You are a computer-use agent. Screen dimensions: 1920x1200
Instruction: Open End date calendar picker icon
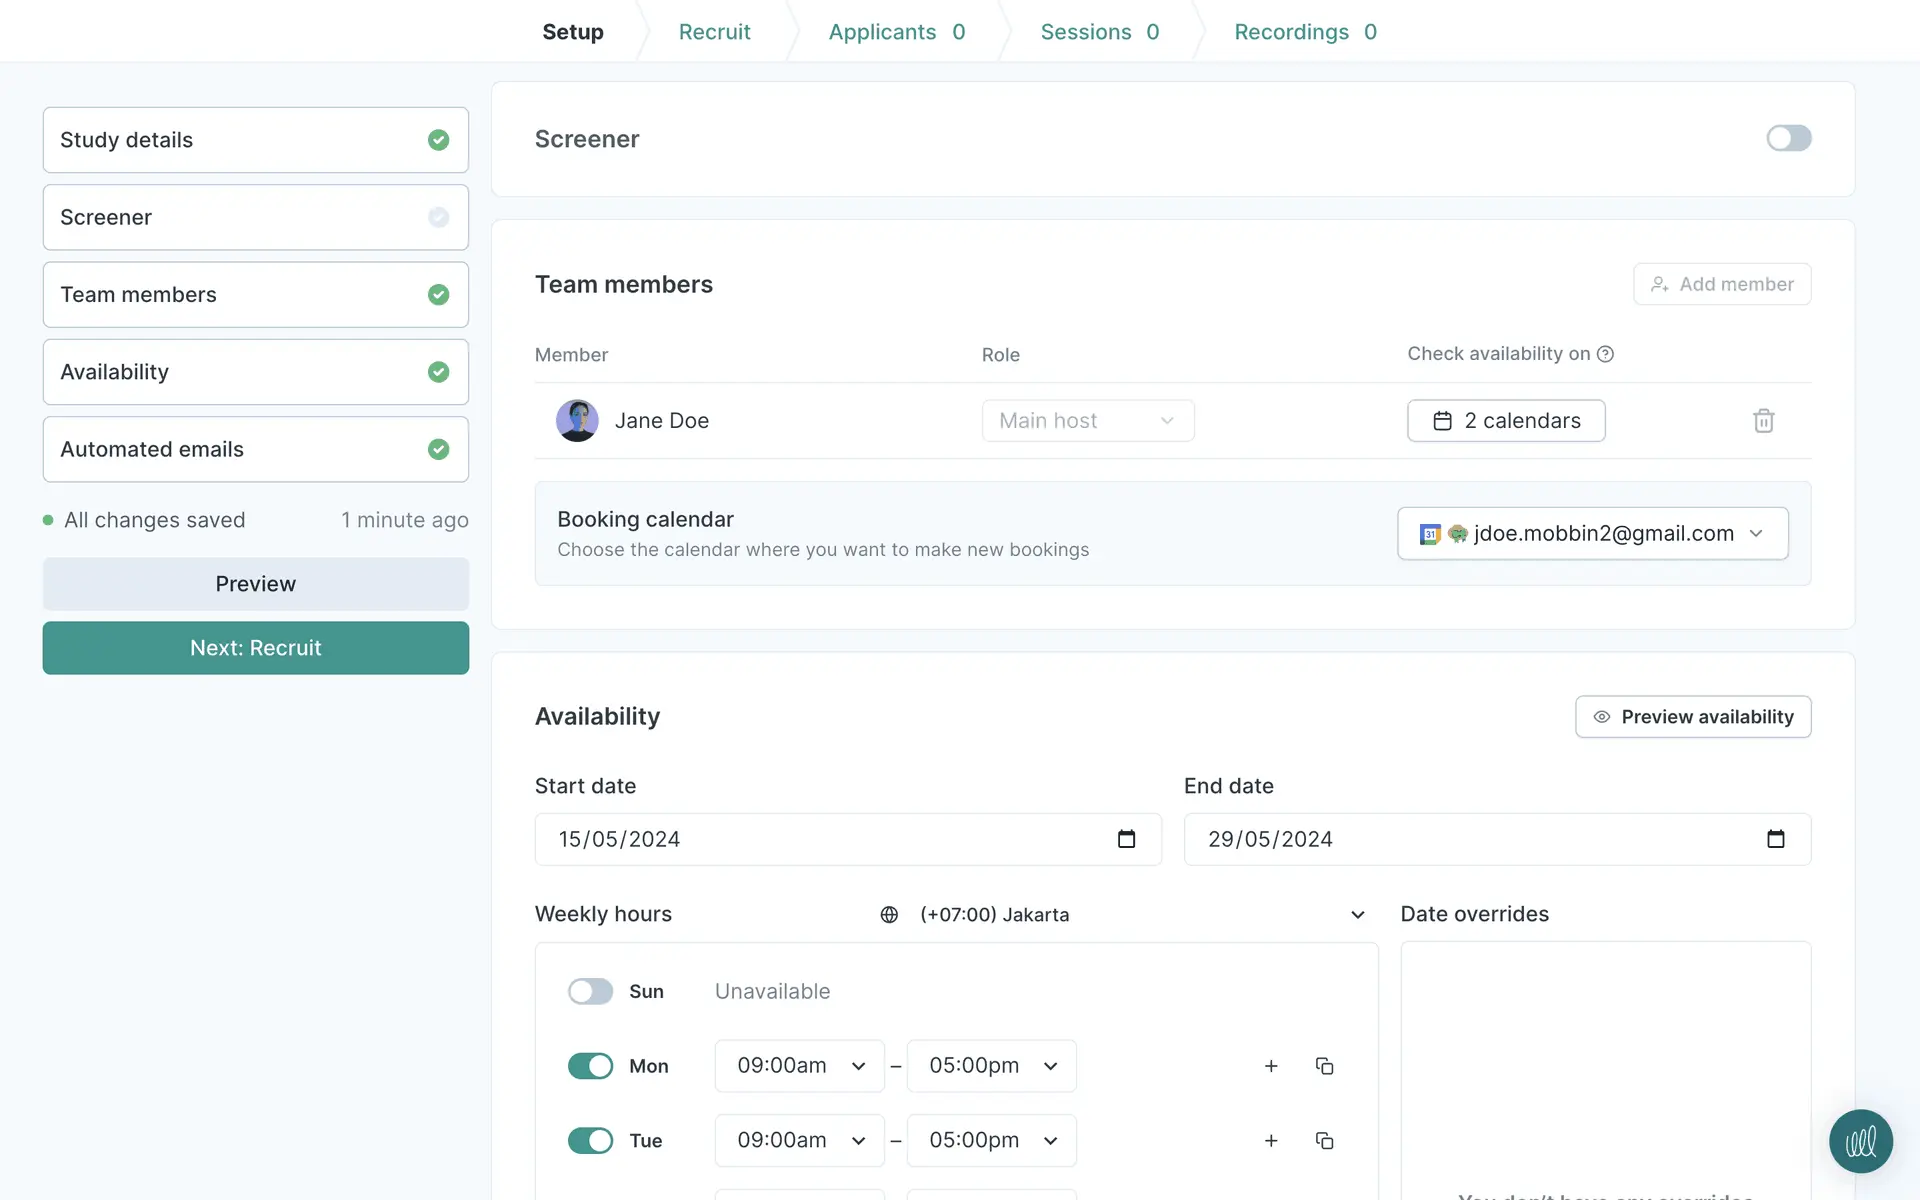coord(1775,839)
